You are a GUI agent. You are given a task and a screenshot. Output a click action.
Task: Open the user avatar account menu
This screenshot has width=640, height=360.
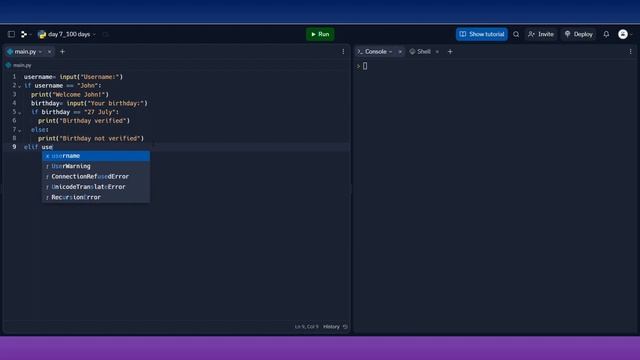tap(623, 34)
